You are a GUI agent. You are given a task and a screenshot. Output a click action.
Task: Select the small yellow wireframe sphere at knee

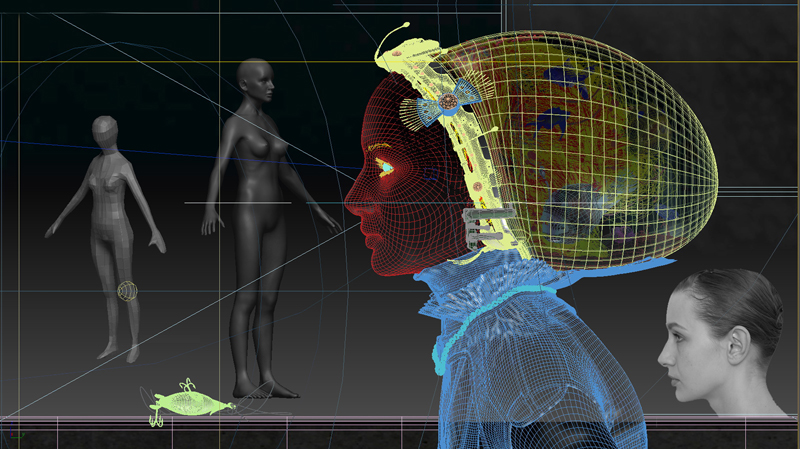(x=128, y=291)
